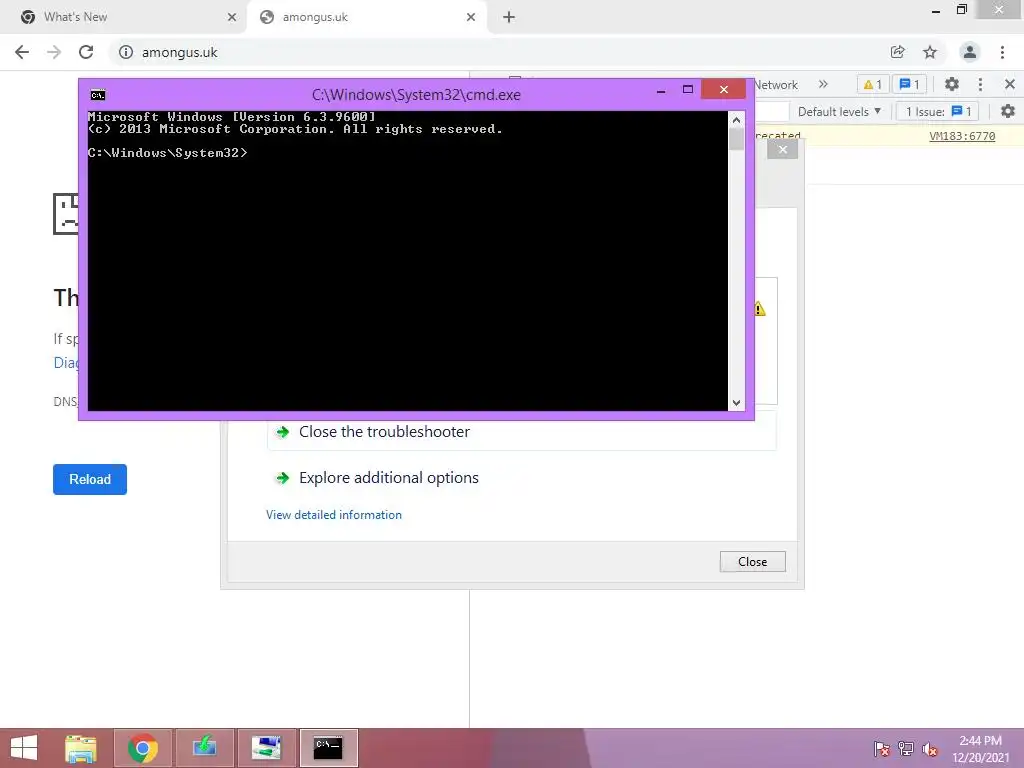Open the green-arrow app in the taskbar
This screenshot has height=768, width=1024.
click(204, 748)
